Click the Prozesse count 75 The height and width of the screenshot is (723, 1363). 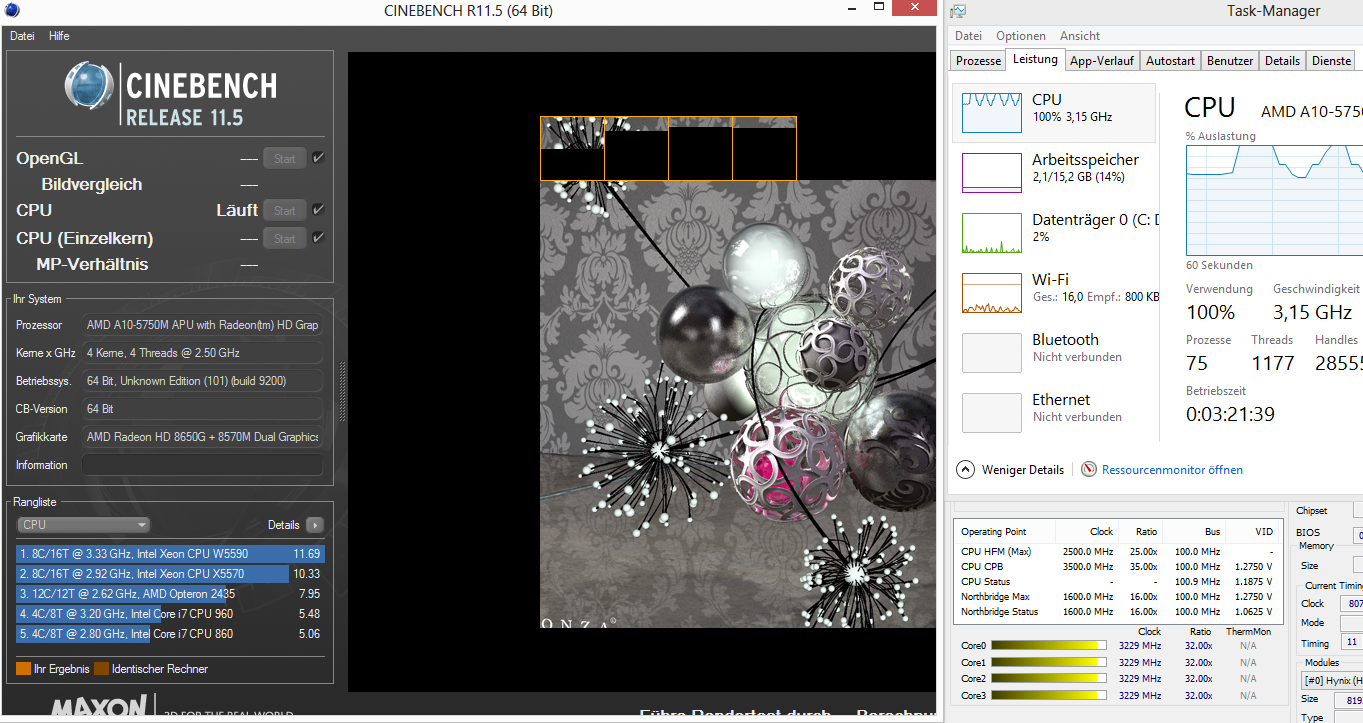point(1197,363)
